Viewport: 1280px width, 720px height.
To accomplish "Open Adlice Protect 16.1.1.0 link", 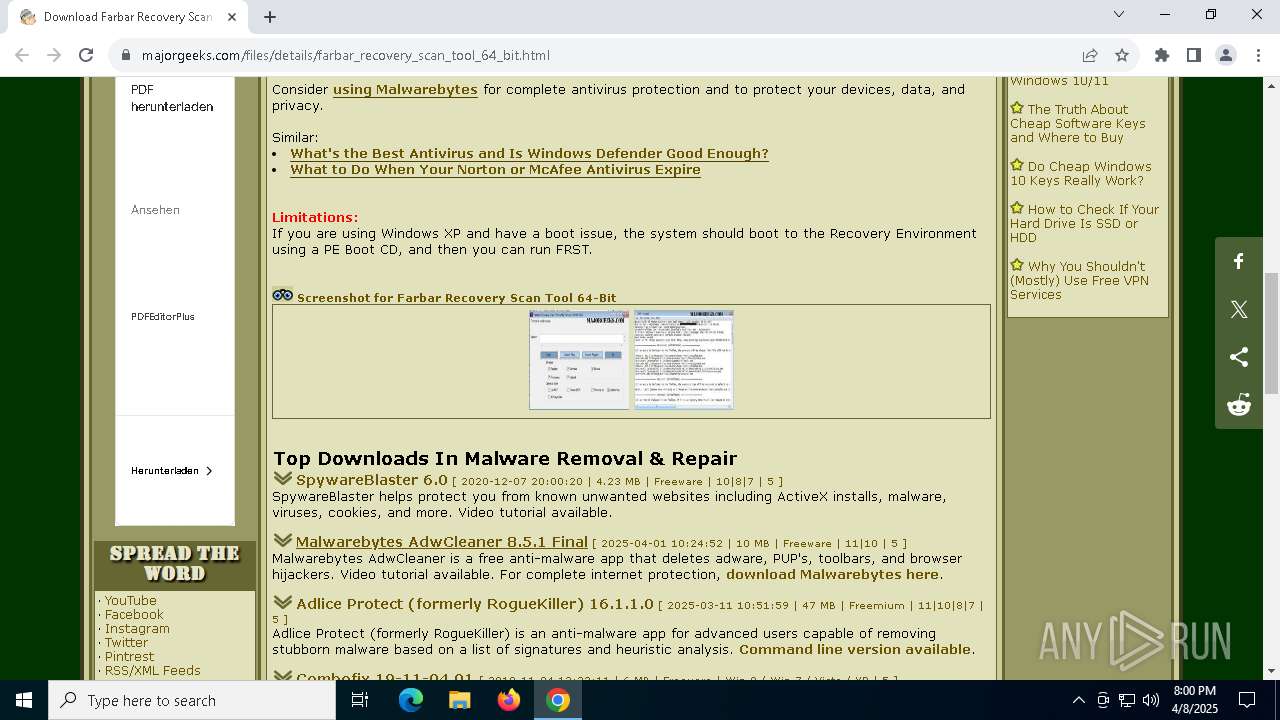I will coord(475,604).
